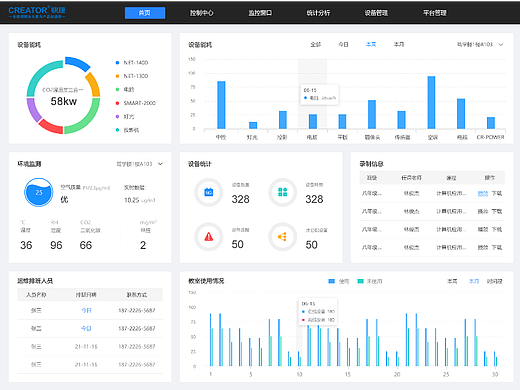Expand the classroom dropdown in energy chart

[x=480, y=44]
